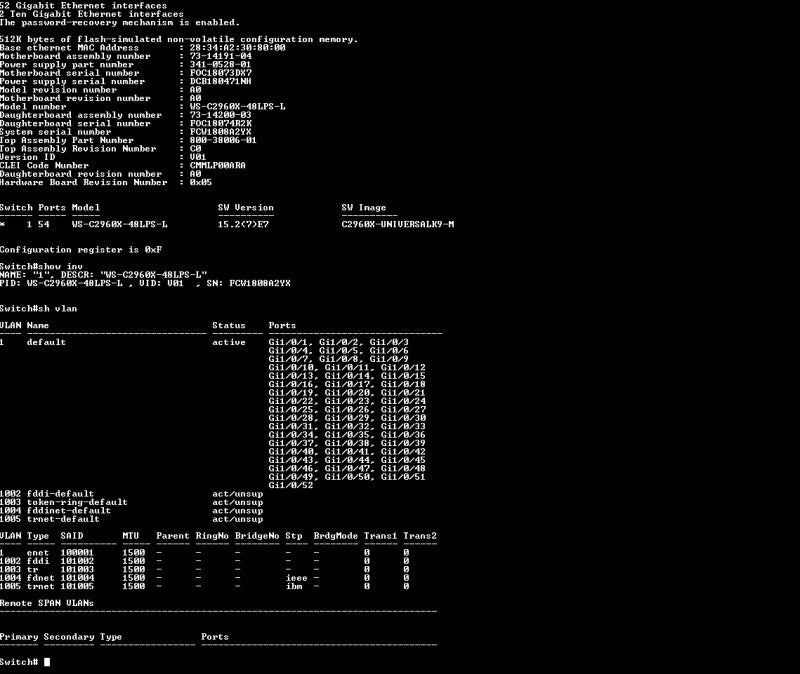Click the VLAN 'default' name
The height and width of the screenshot is (674, 800).
(x=46, y=342)
